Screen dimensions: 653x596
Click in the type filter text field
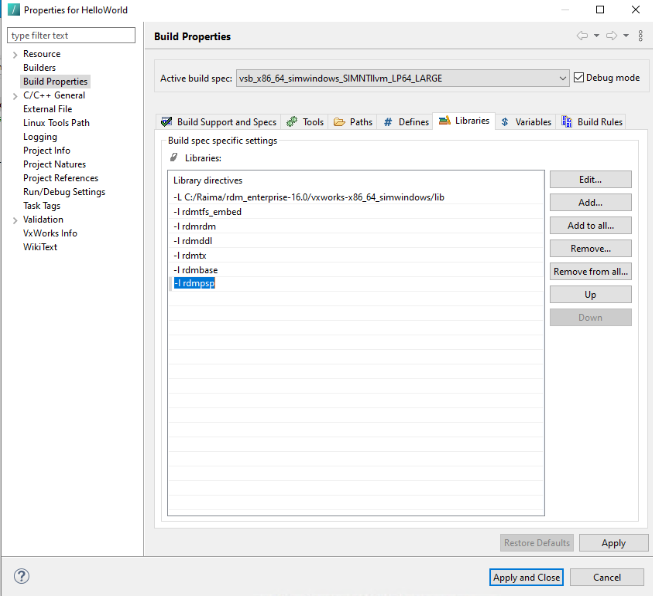71,36
